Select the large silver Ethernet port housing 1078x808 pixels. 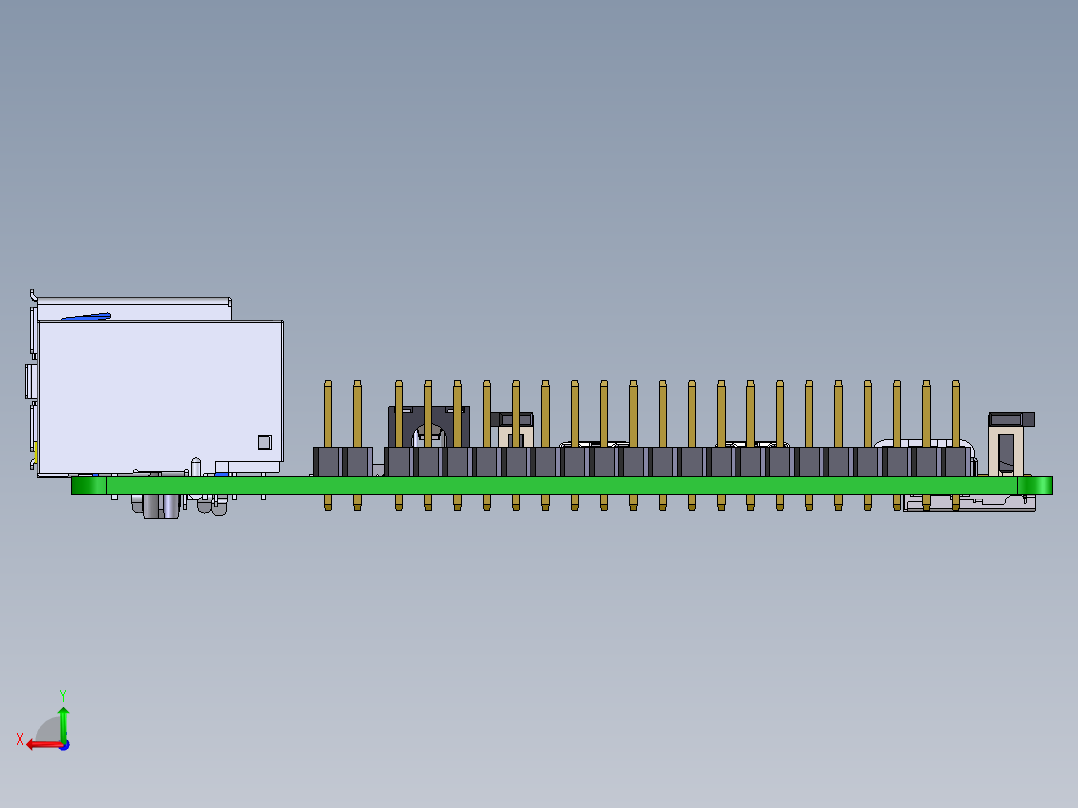coord(160,397)
